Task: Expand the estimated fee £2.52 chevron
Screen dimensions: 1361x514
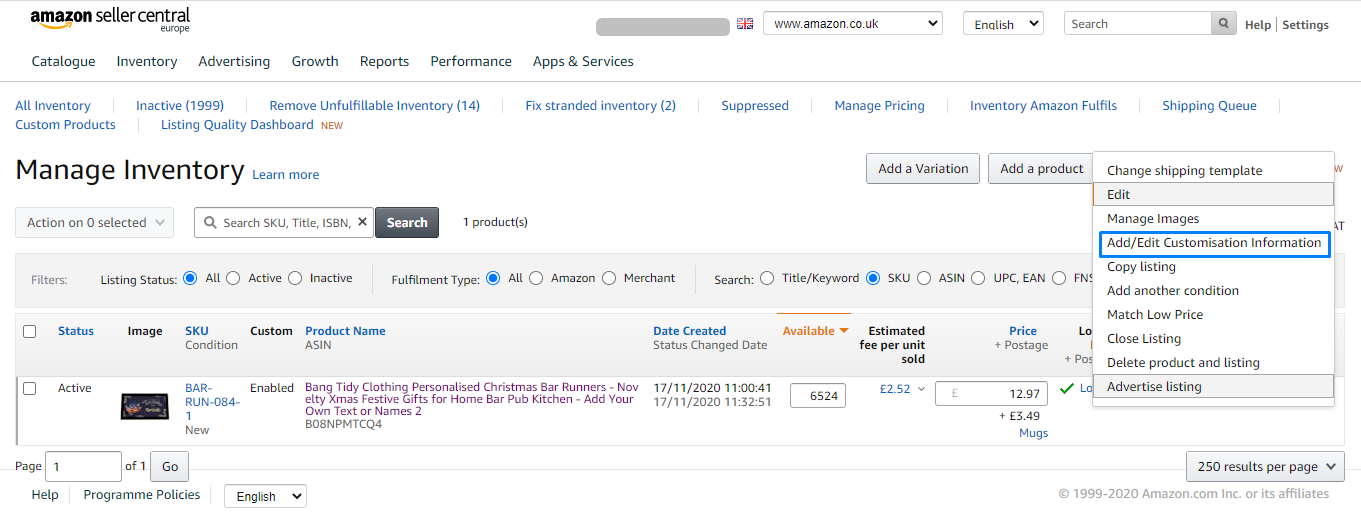Action: tap(922, 390)
